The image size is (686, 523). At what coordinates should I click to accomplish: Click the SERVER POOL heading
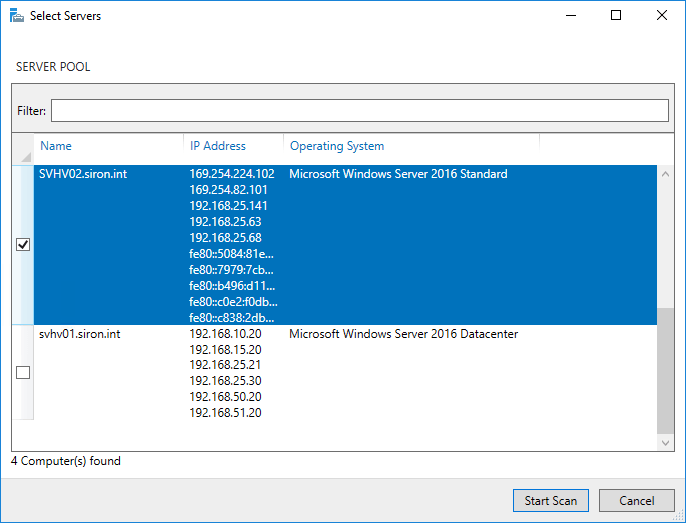(x=53, y=67)
